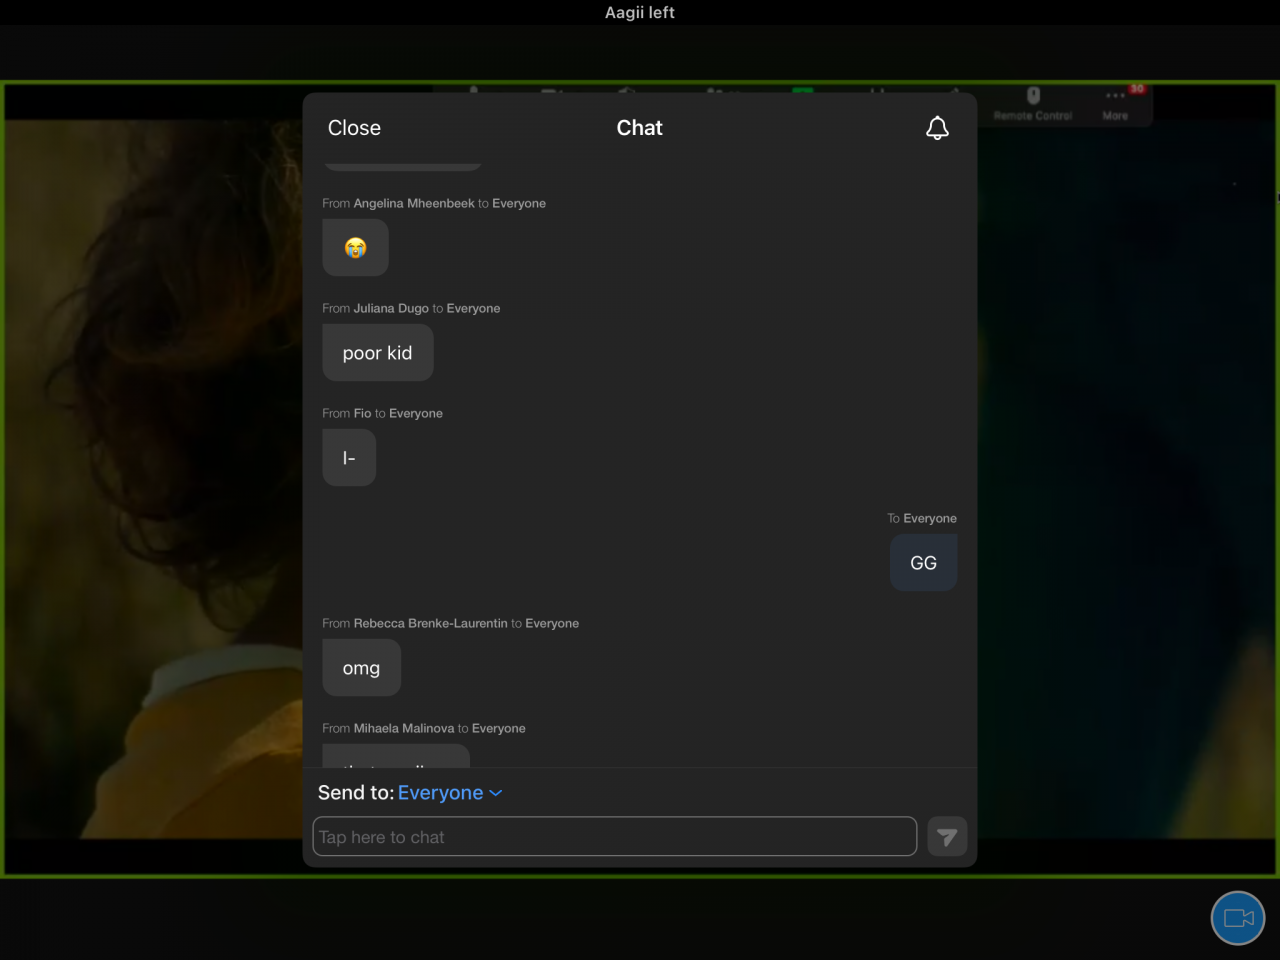Select your sent 'GG' message bubble
This screenshot has width=1280, height=960.
tap(924, 563)
